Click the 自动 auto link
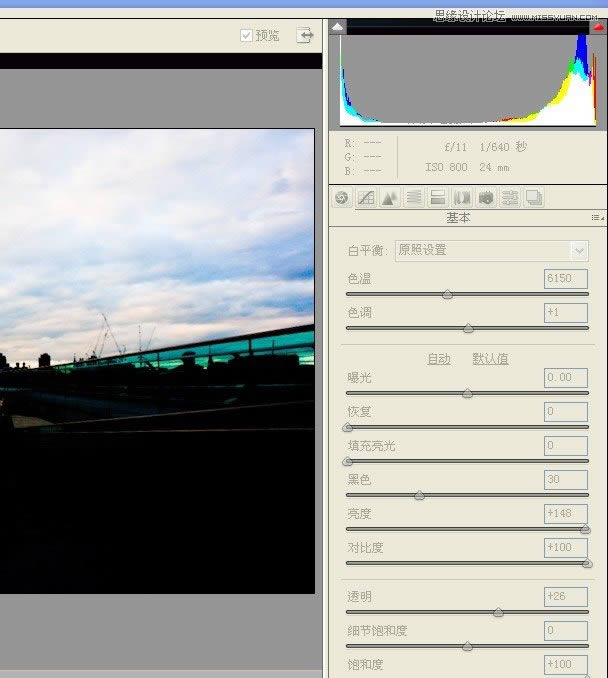This screenshot has height=678, width=608. click(x=439, y=359)
